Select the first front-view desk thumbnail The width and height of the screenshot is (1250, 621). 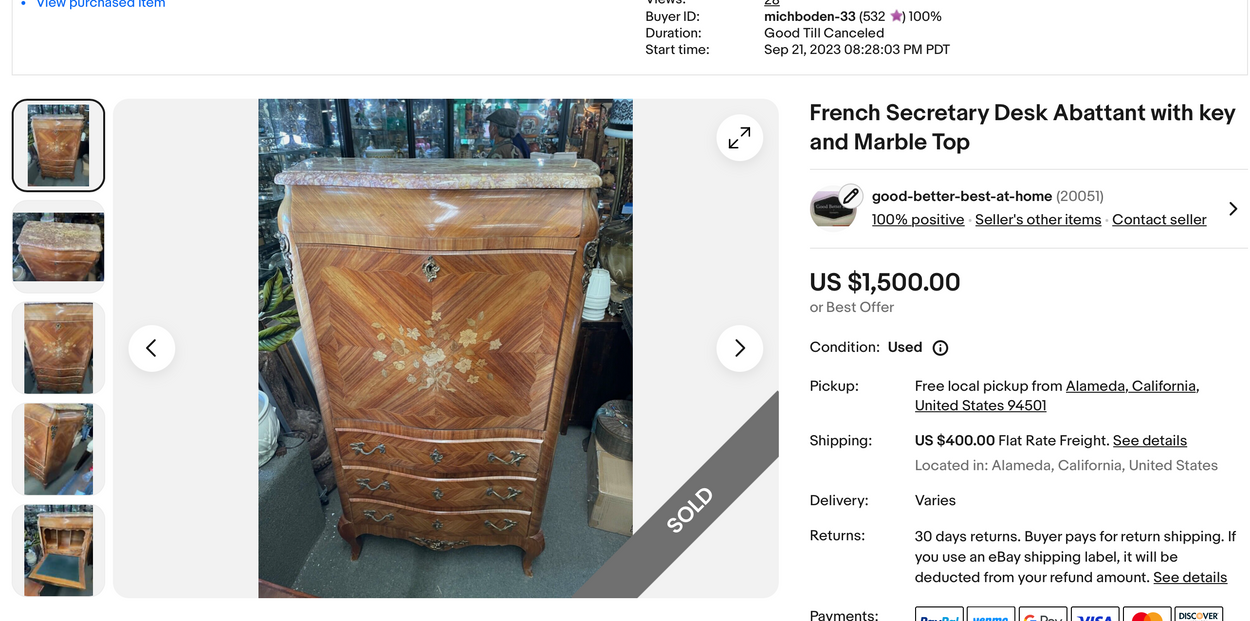tap(58, 146)
